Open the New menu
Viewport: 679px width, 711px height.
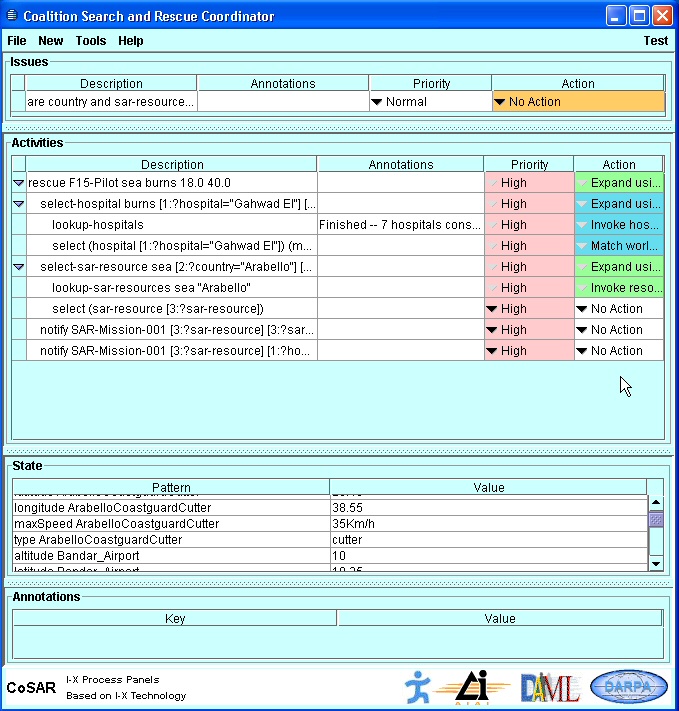click(x=51, y=41)
